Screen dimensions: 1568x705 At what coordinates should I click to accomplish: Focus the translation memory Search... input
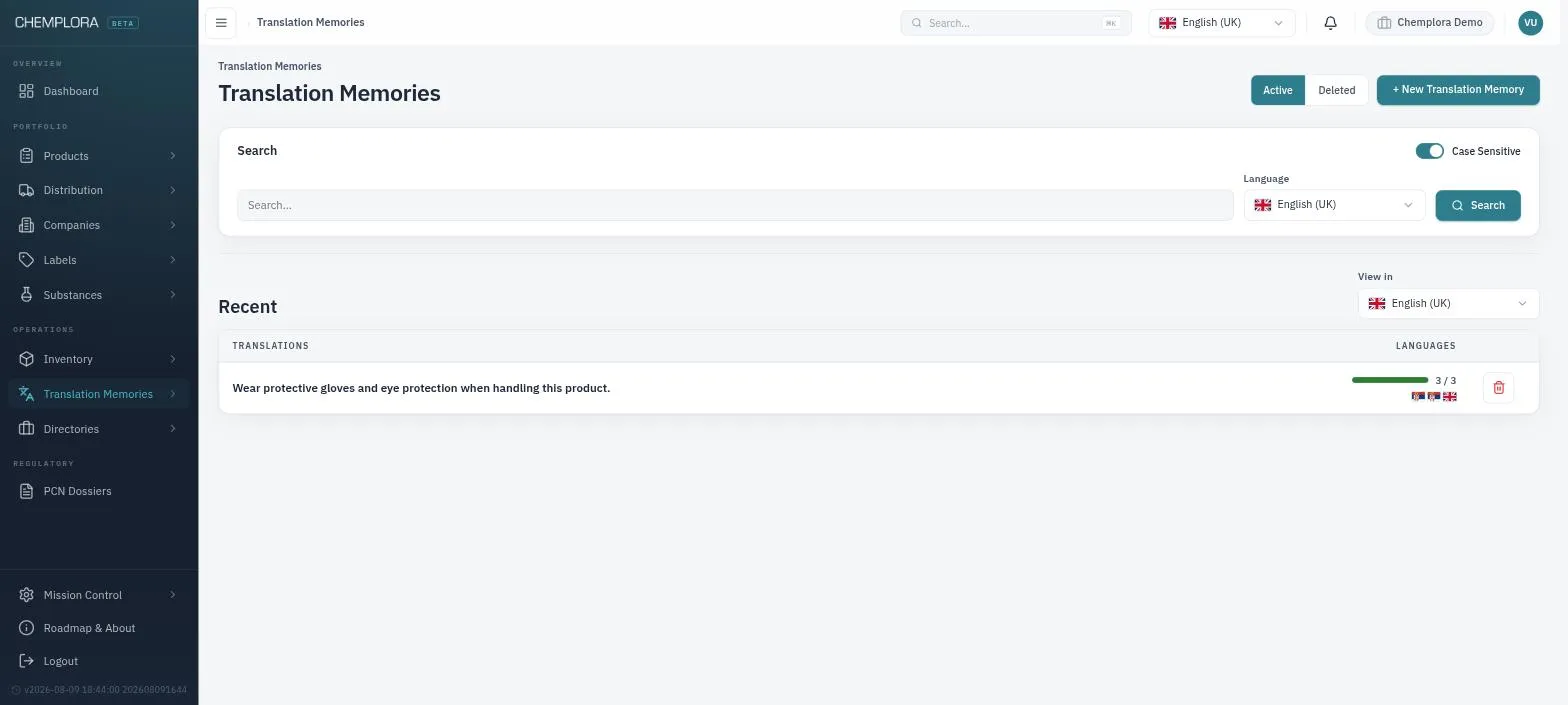pyautogui.click(x=735, y=205)
